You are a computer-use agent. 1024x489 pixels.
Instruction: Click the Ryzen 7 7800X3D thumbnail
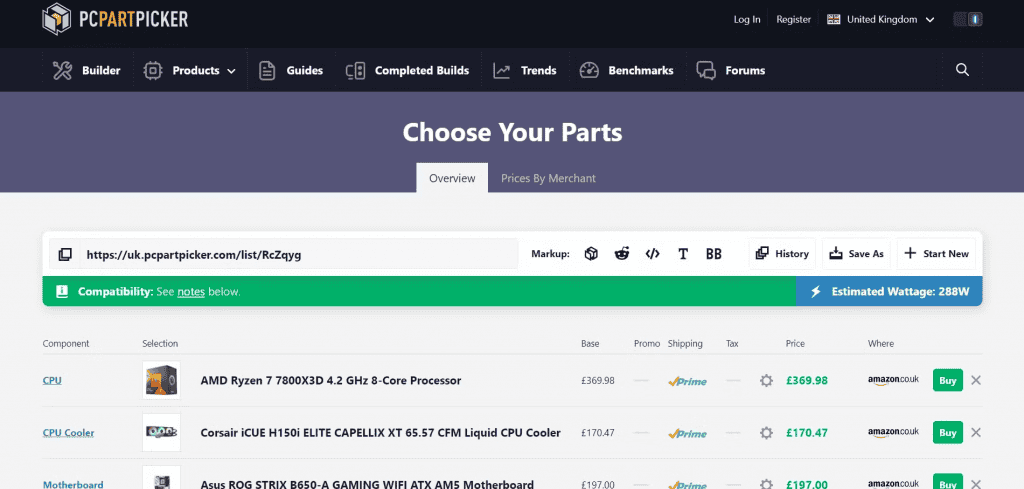click(x=161, y=381)
